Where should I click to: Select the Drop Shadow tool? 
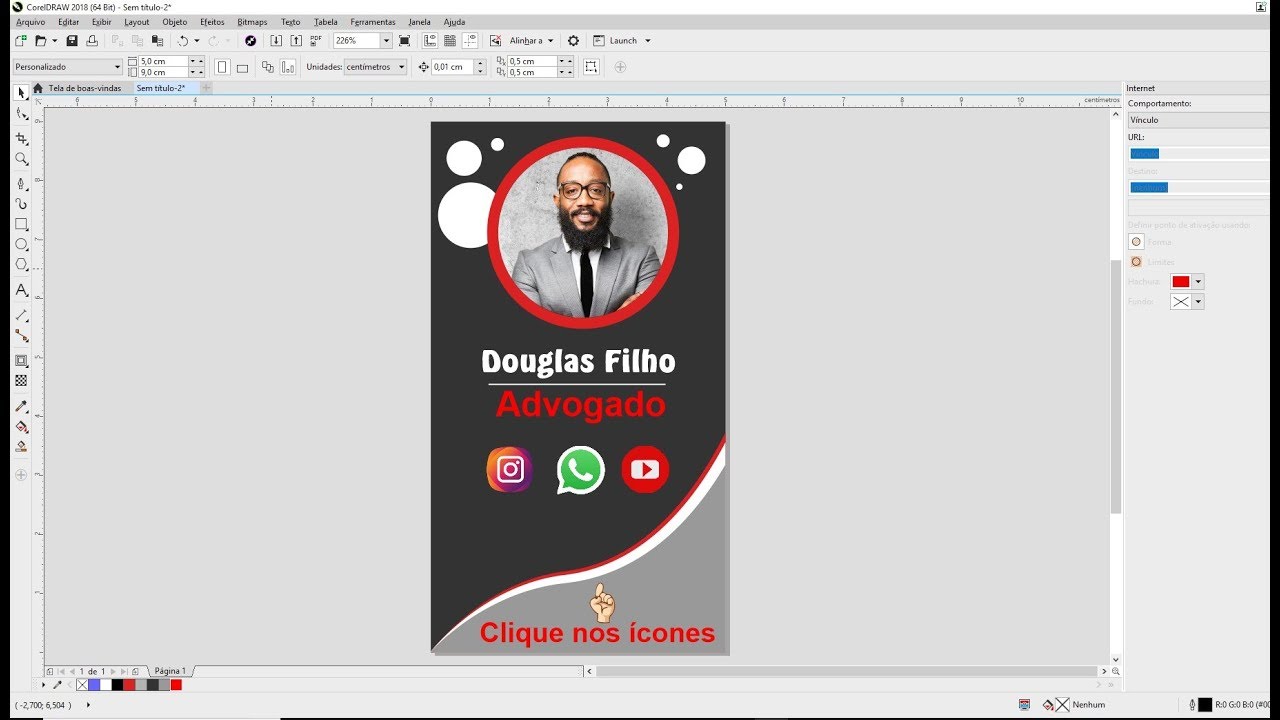pos(21,360)
